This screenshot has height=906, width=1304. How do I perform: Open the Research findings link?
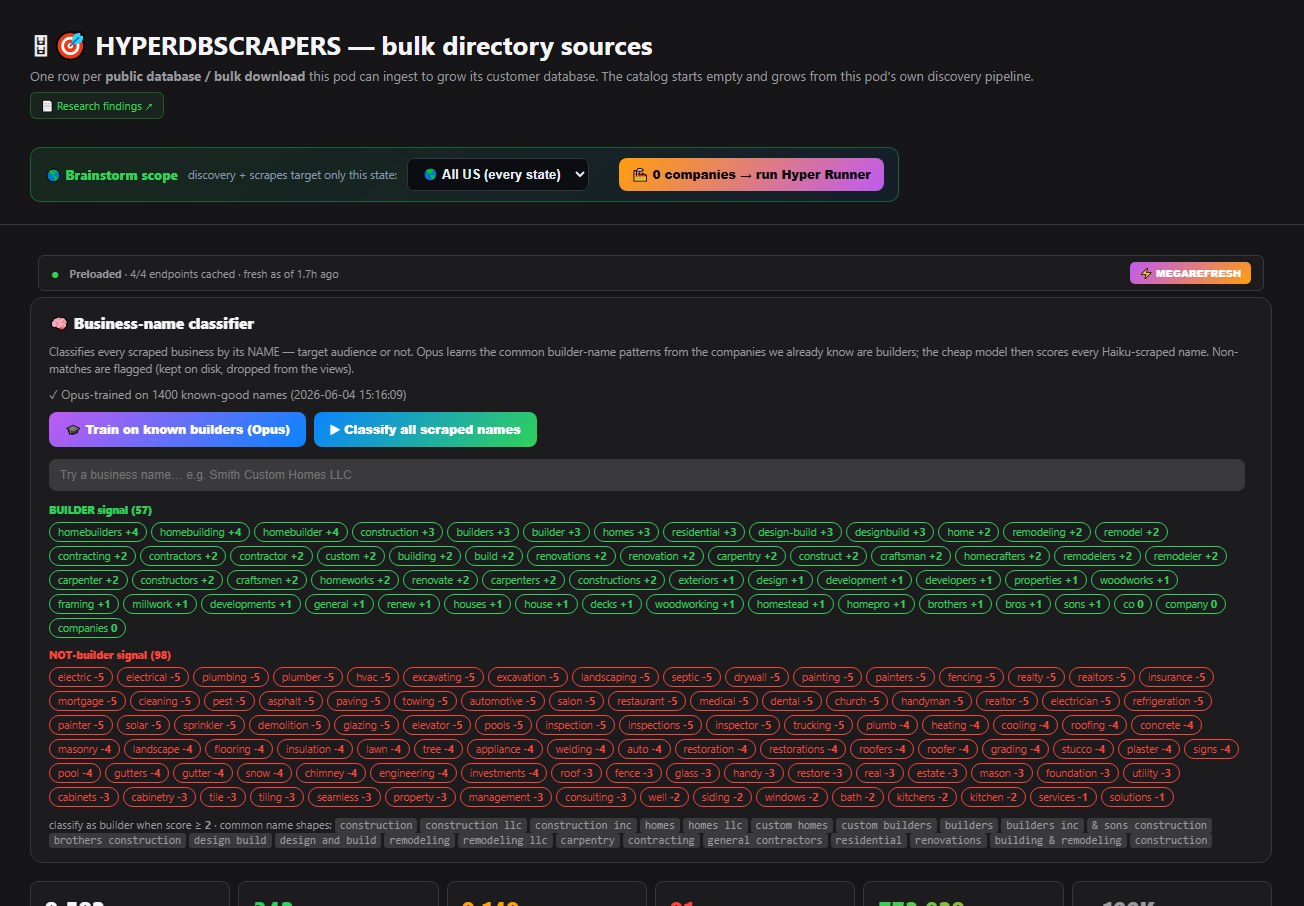(97, 106)
